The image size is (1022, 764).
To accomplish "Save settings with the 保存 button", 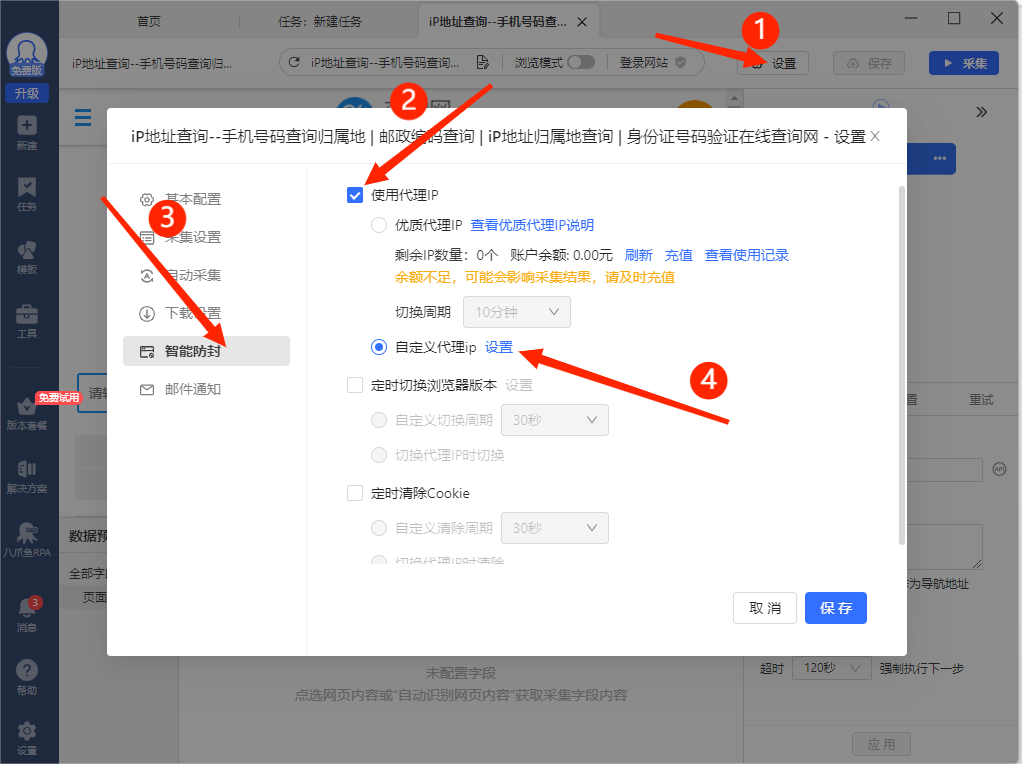I will coord(835,607).
